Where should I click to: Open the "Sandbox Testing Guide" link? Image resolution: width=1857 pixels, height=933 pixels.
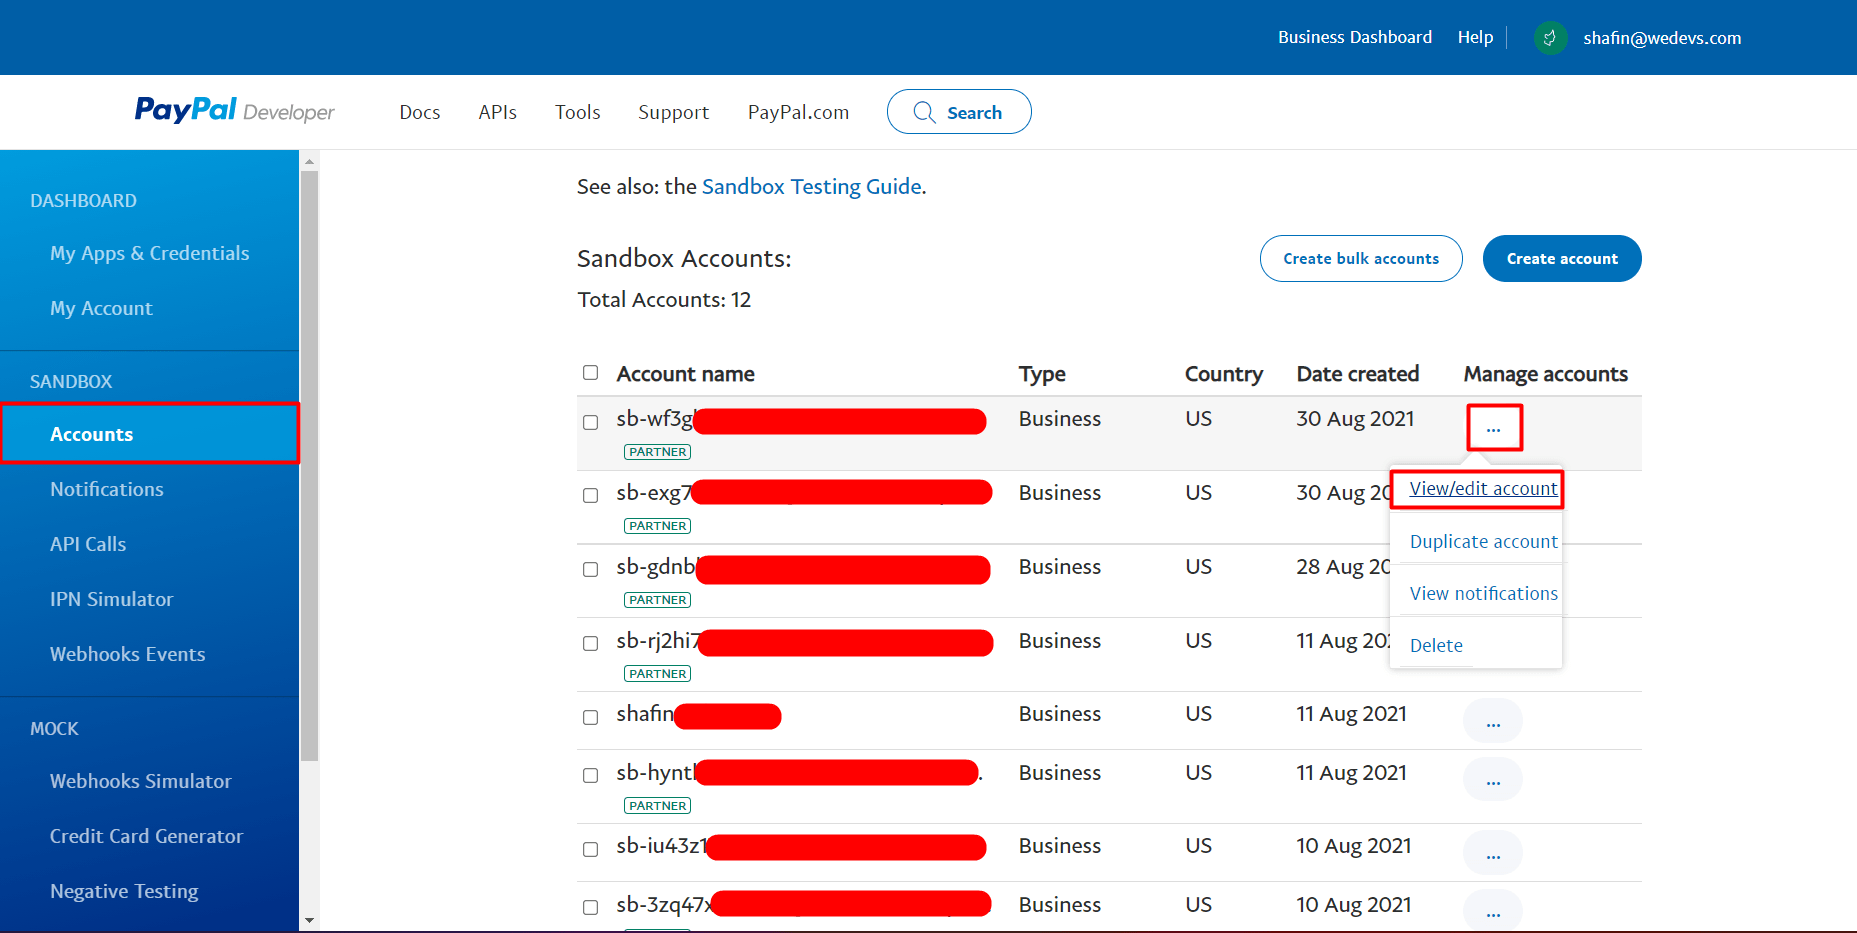click(x=811, y=186)
